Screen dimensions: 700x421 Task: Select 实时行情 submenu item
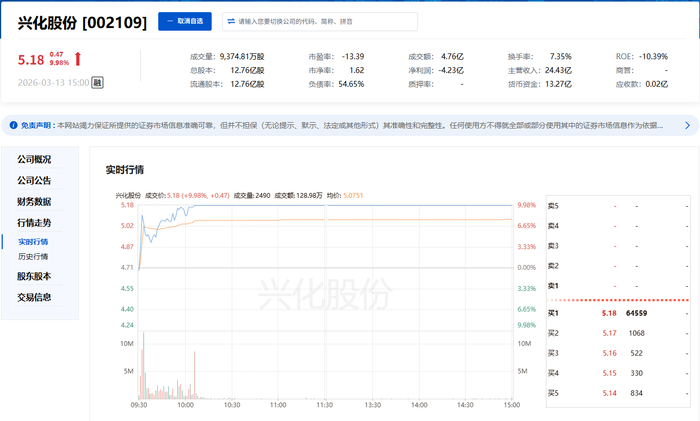click(33, 242)
